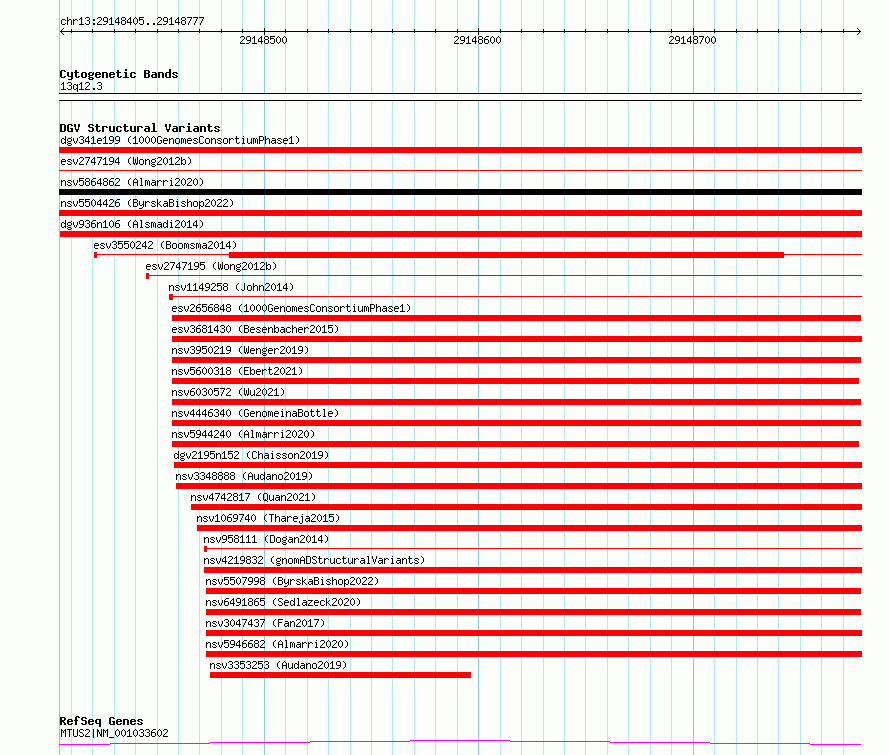Open the nsv3348888 (Audano2019) label
The width and height of the screenshot is (890, 755).
tap(244, 476)
